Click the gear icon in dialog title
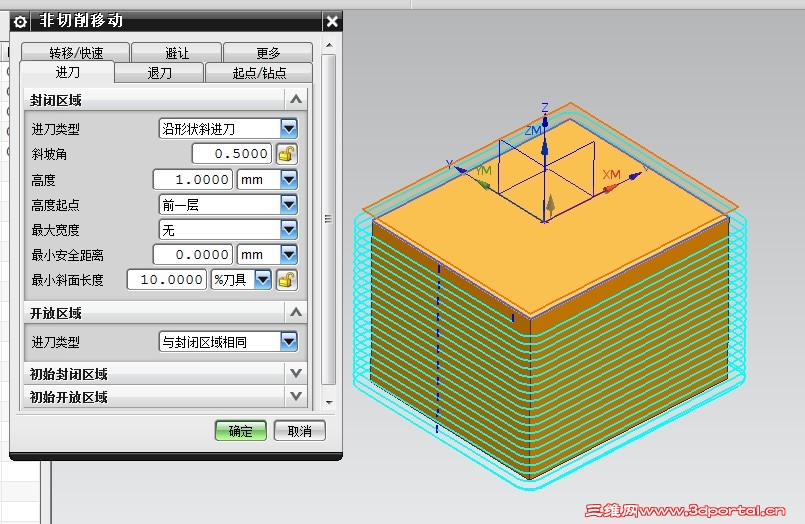The width and height of the screenshot is (805, 524). click(x=20, y=22)
